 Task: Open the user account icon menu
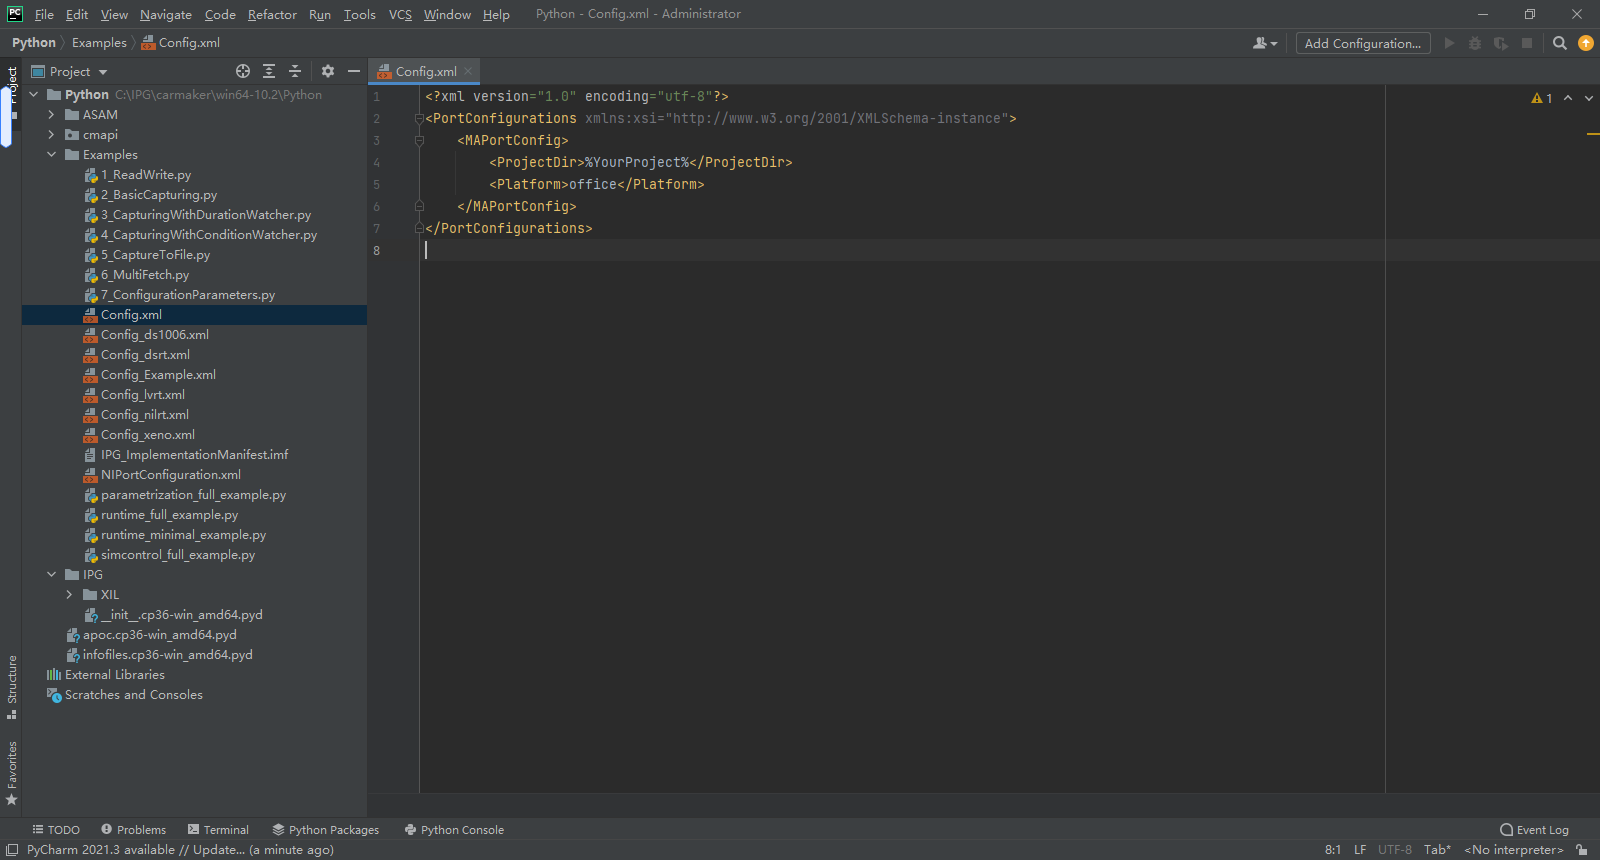pos(1265,43)
